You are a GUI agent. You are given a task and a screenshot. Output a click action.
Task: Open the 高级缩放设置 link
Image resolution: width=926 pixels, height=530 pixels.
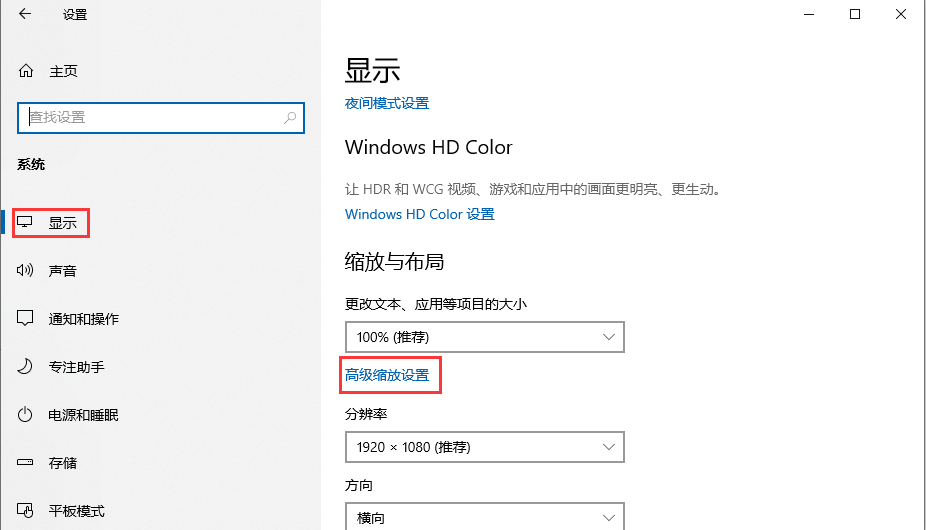pyautogui.click(x=387, y=375)
